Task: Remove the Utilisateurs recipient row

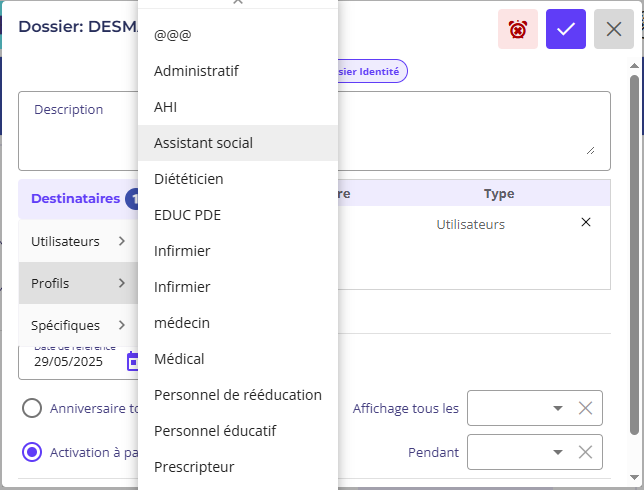Action: [586, 222]
